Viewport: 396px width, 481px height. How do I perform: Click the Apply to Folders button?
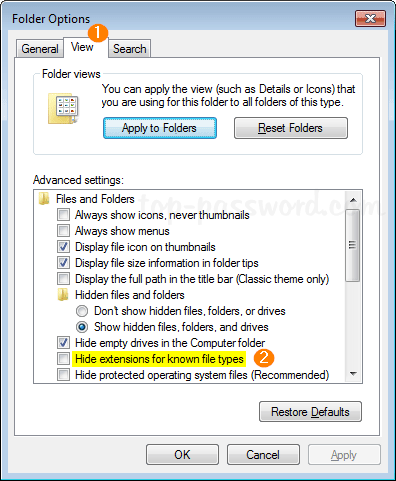(160, 128)
